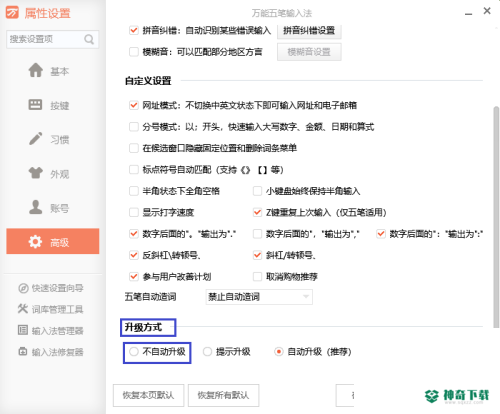Check 在候选窗口隐藏固定位置和删除词条菜单
Image resolution: width=500 pixels, height=414 pixels.
coord(134,148)
